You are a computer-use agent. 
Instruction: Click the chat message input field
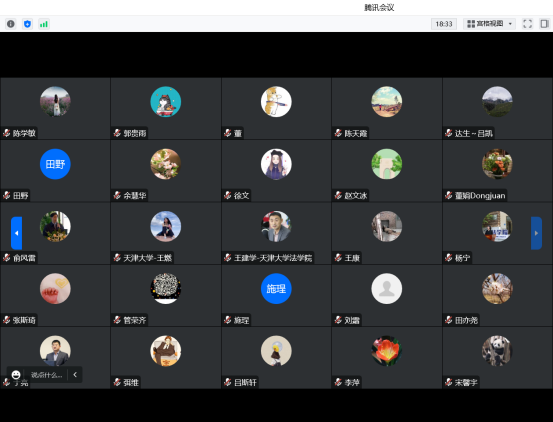[47, 375]
